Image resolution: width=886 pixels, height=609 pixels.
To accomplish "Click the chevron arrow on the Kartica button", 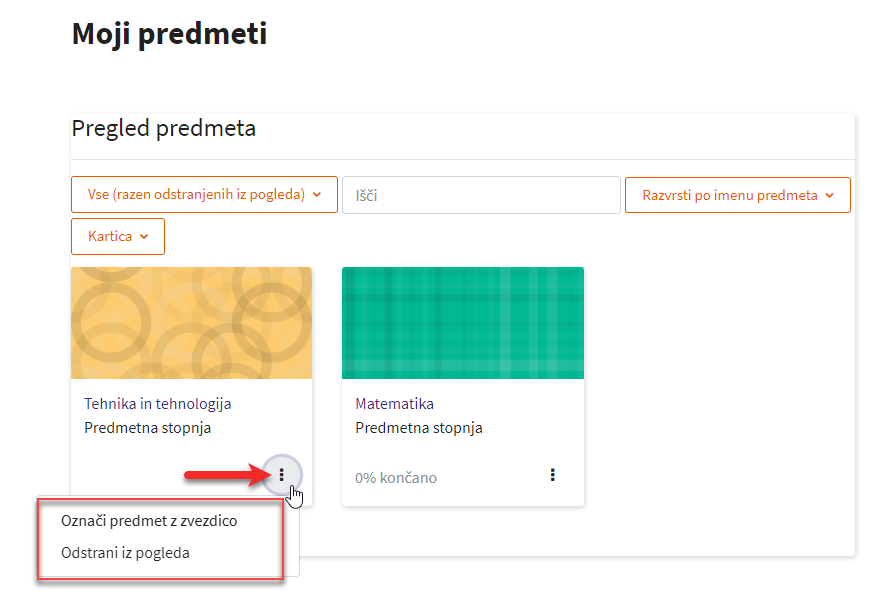I will click(144, 237).
